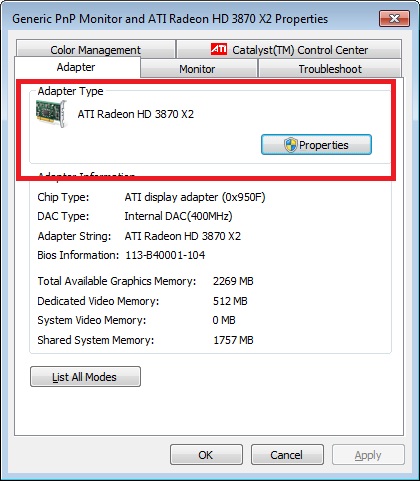Close the properties dialog window

coord(394,19)
